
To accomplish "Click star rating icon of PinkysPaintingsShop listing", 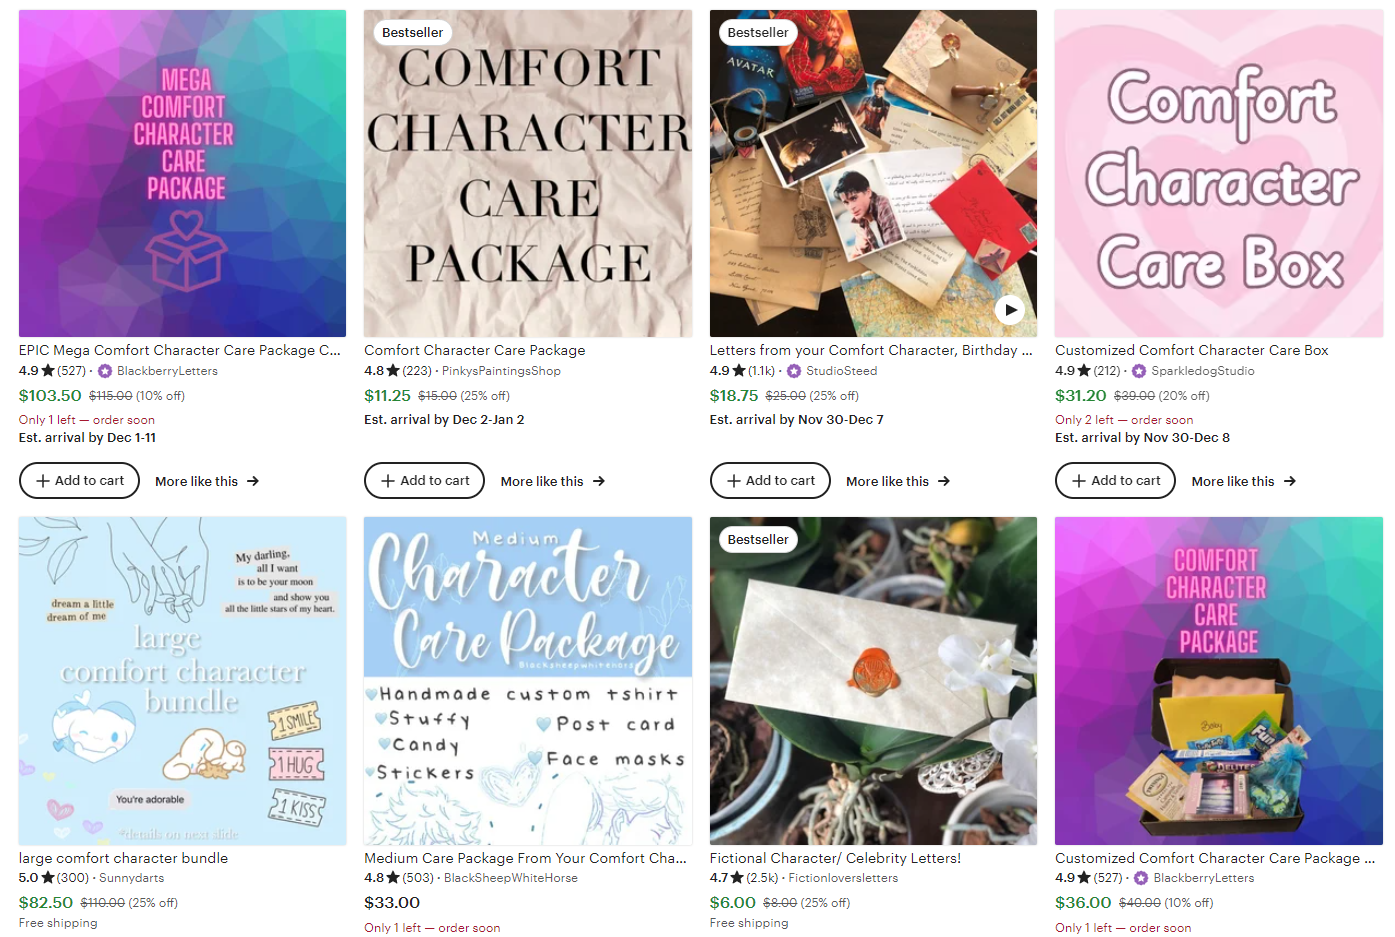I will pos(393,371).
